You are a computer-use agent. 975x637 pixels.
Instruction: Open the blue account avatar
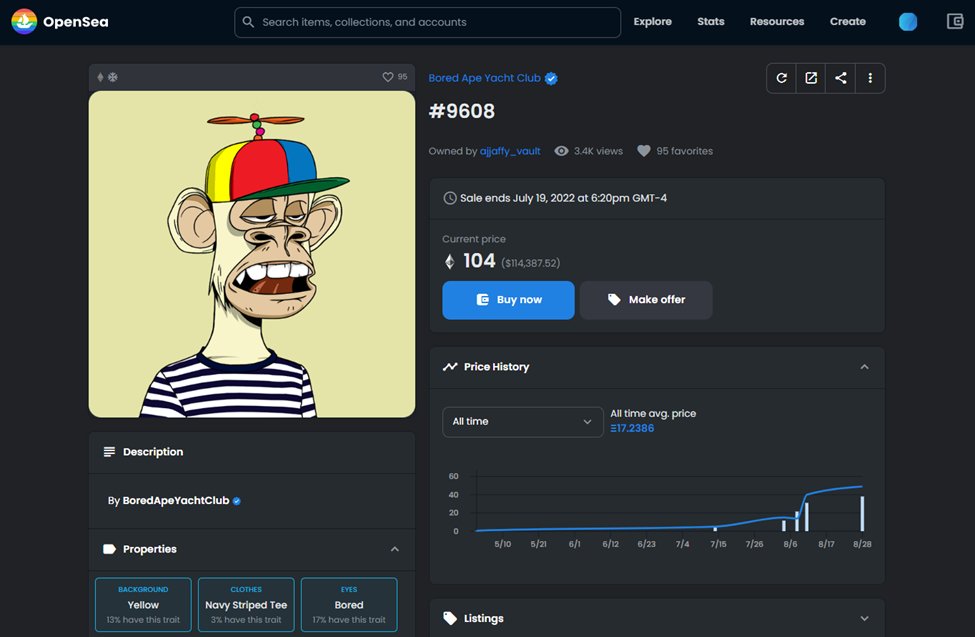[908, 22]
